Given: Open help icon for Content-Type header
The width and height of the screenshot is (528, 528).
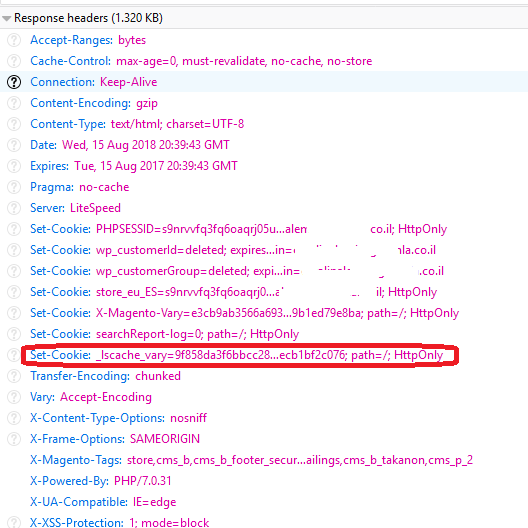Looking at the screenshot, I should pyautogui.click(x=14, y=124).
